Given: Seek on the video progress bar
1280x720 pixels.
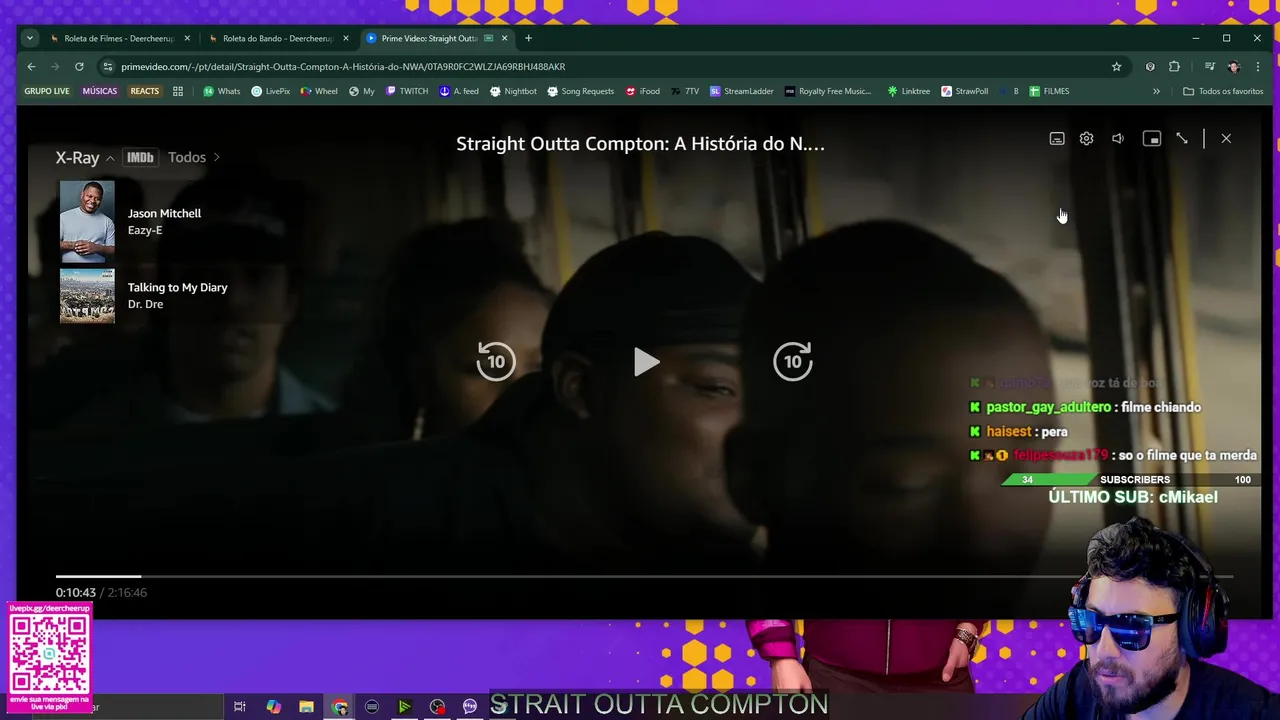Looking at the screenshot, I should point(644,576).
